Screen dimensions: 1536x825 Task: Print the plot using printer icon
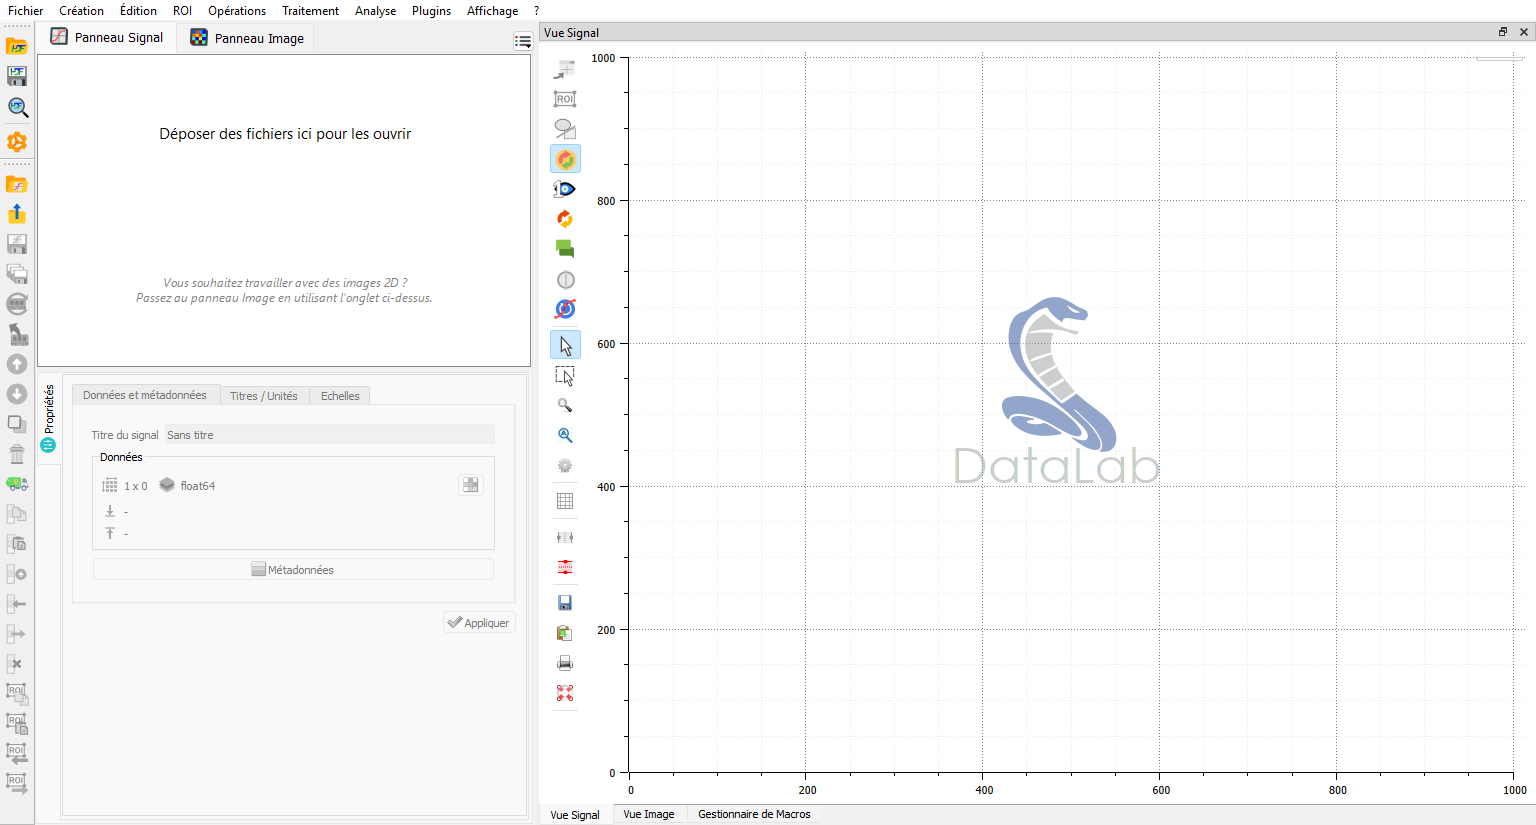click(x=565, y=663)
